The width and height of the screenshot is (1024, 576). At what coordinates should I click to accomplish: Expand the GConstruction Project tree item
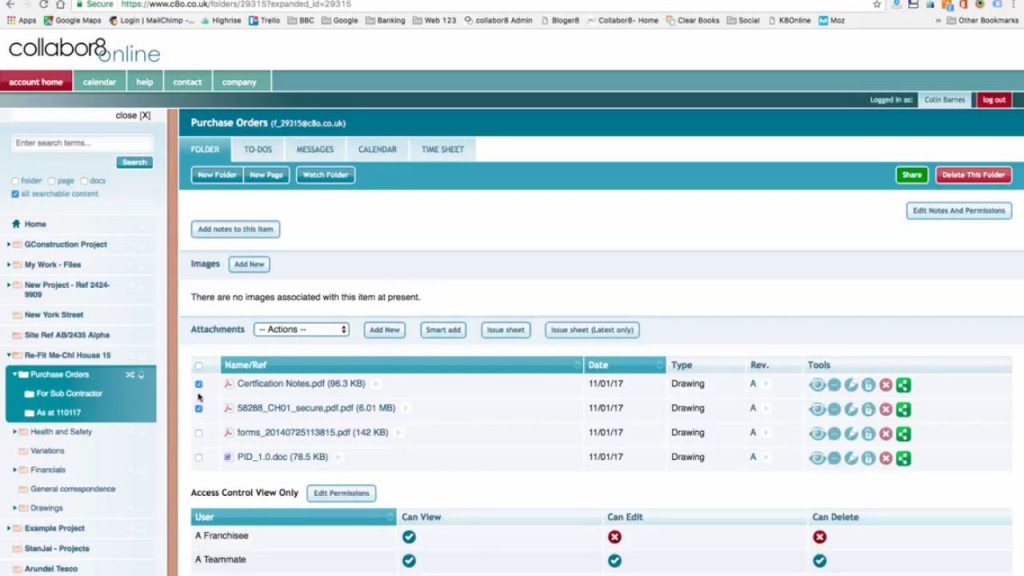[8, 244]
